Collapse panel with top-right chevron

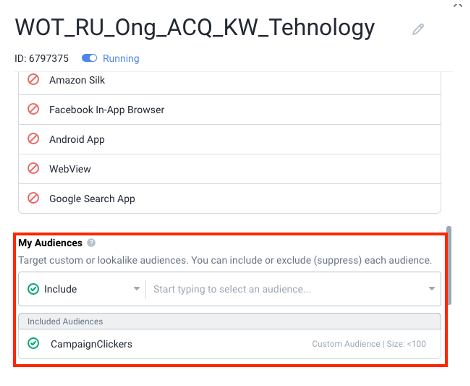(458, 6)
